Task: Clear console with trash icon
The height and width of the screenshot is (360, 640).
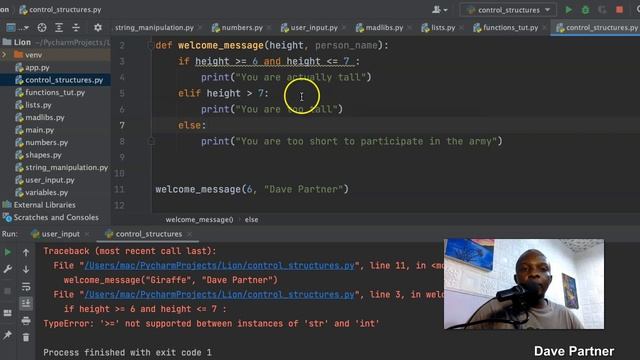Action: pos(26,337)
